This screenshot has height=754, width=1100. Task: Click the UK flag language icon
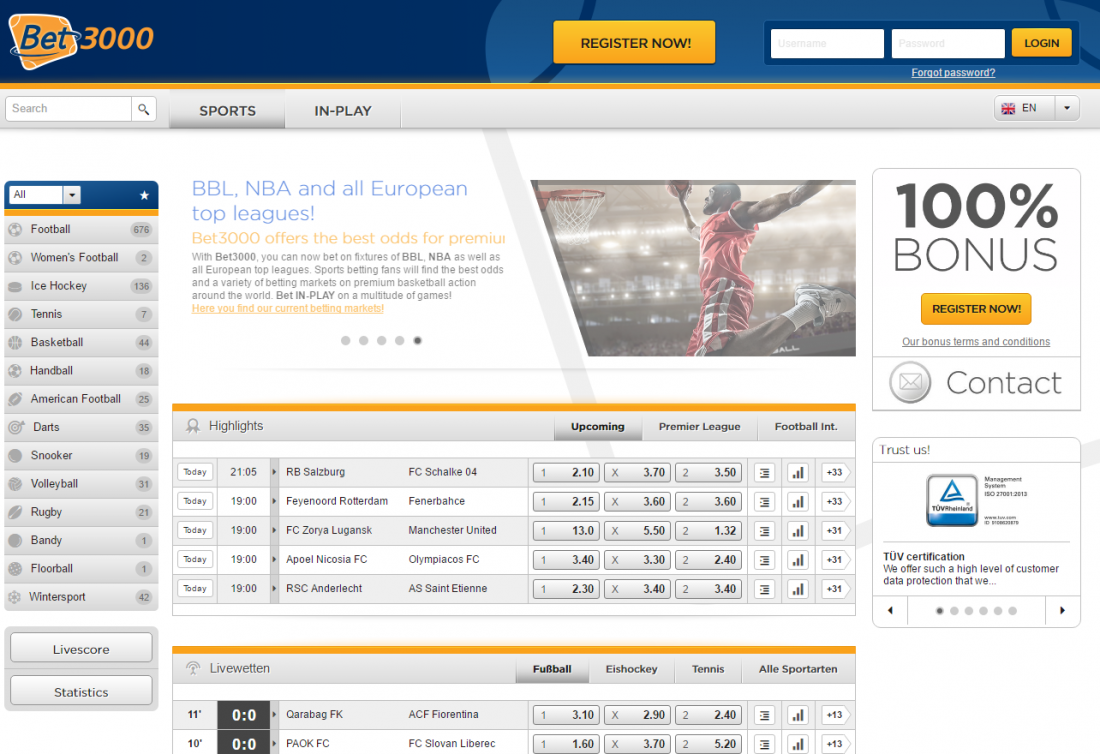(1008, 109)
